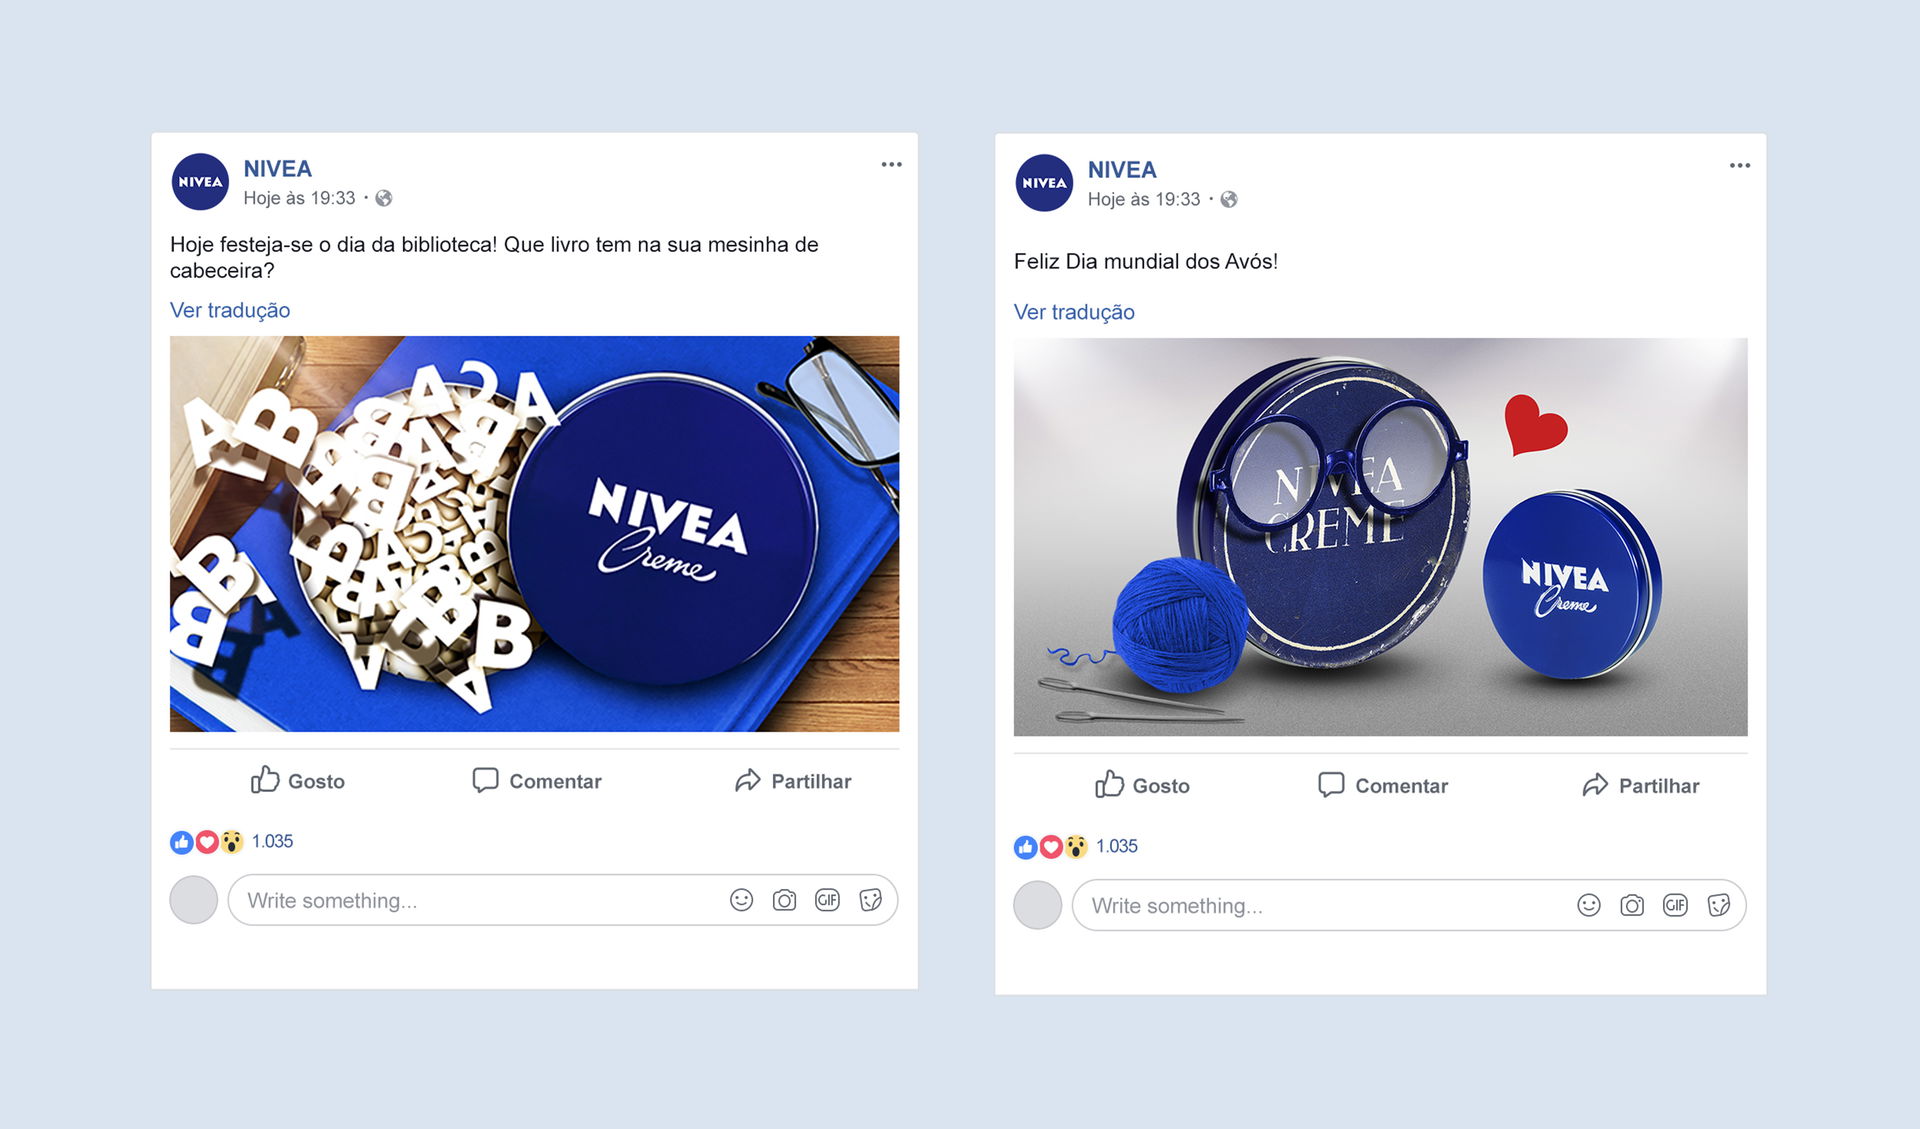Click Ver tradução under the library post

tap(230, 310)
